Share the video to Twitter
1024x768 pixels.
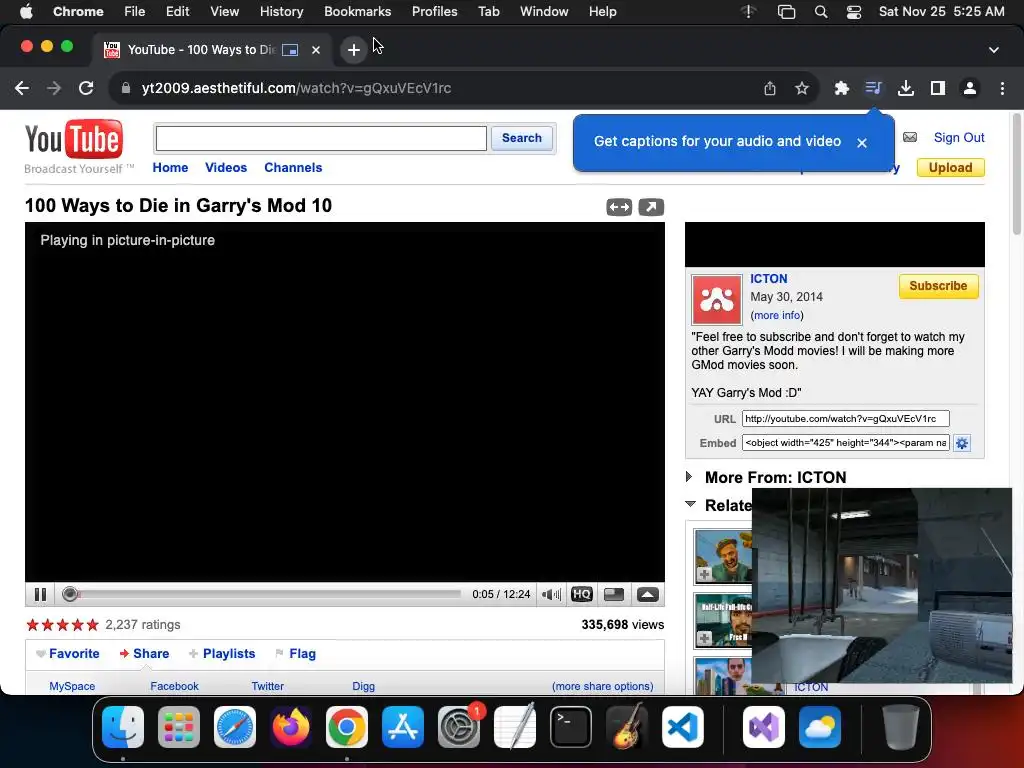(x=268, y=686)
